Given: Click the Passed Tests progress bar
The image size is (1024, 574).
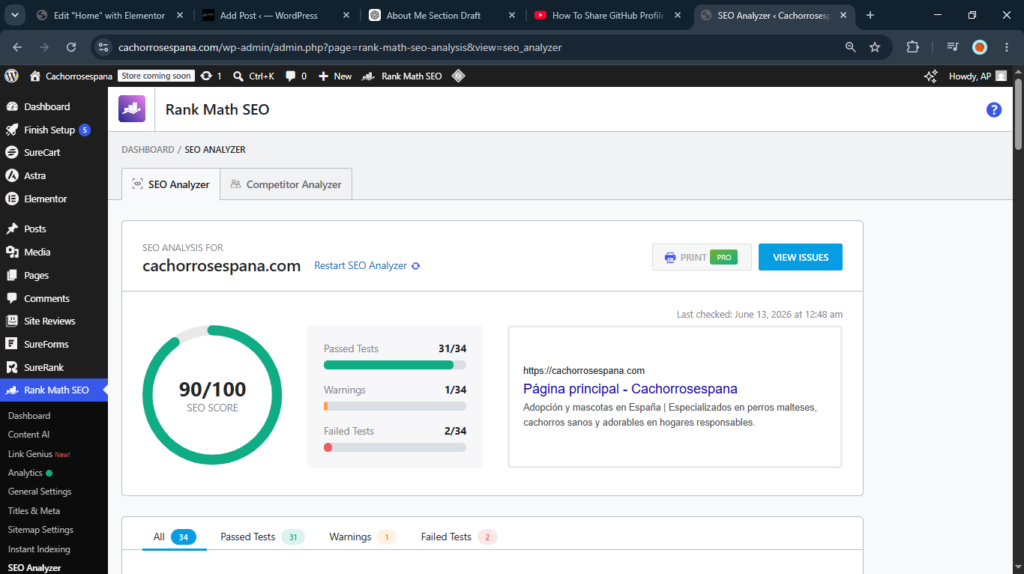Looking at the screenshot, I should point(394,365).
